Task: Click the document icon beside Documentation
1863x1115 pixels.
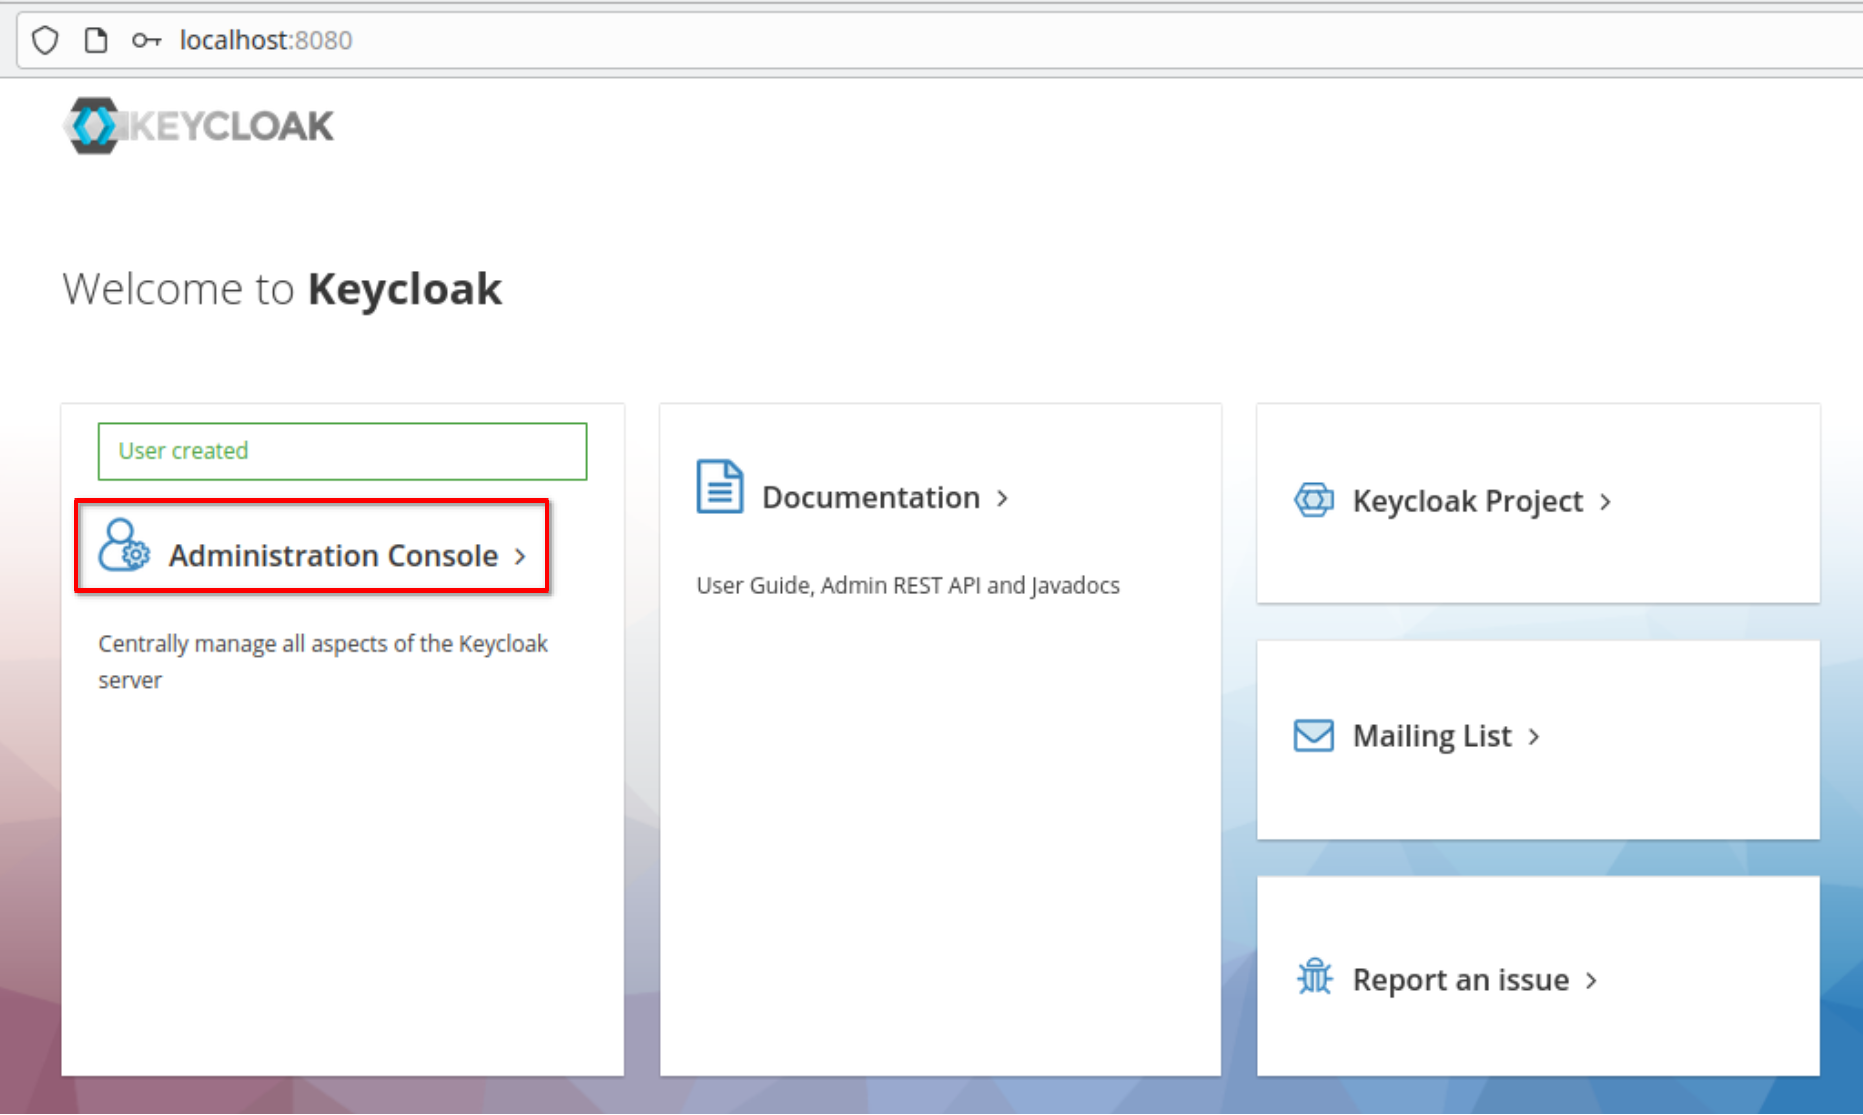Action: pos(718,487)
